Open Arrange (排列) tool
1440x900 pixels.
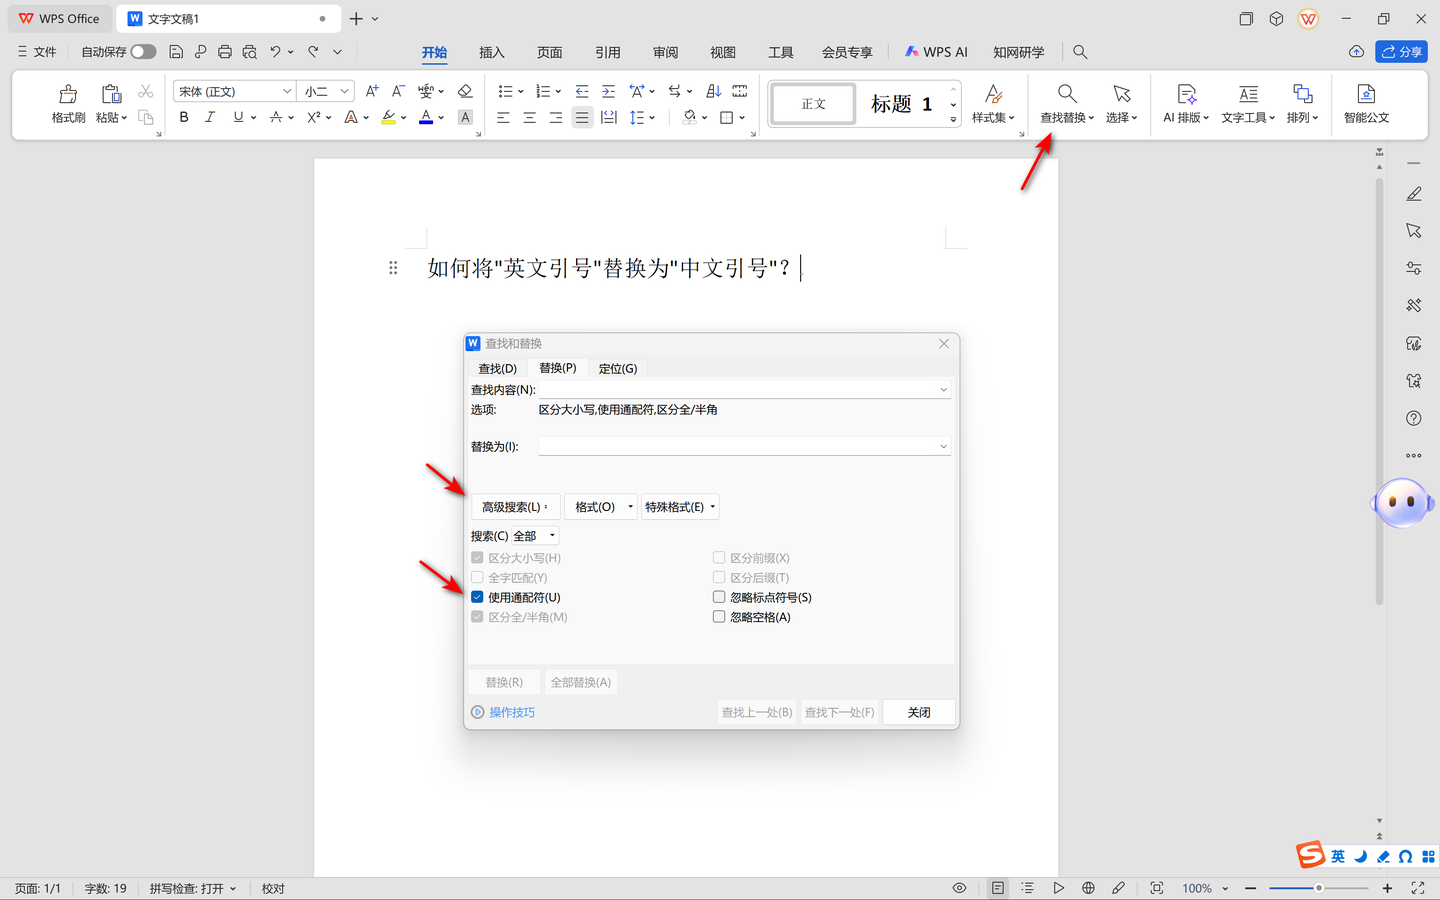coord(1303,104)
